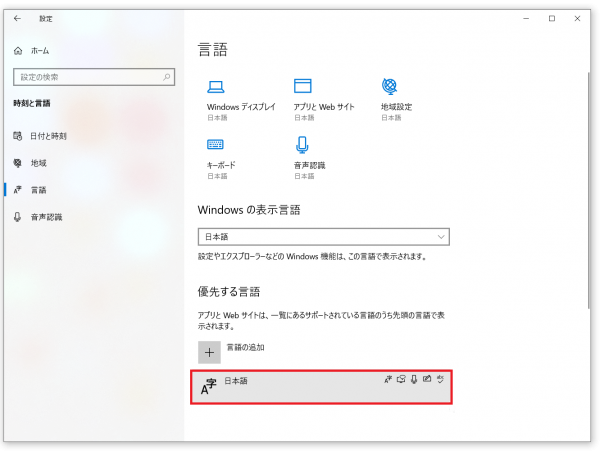
Task: Click the display language feature icon on 日本語 row
Action: coord(388,379)
